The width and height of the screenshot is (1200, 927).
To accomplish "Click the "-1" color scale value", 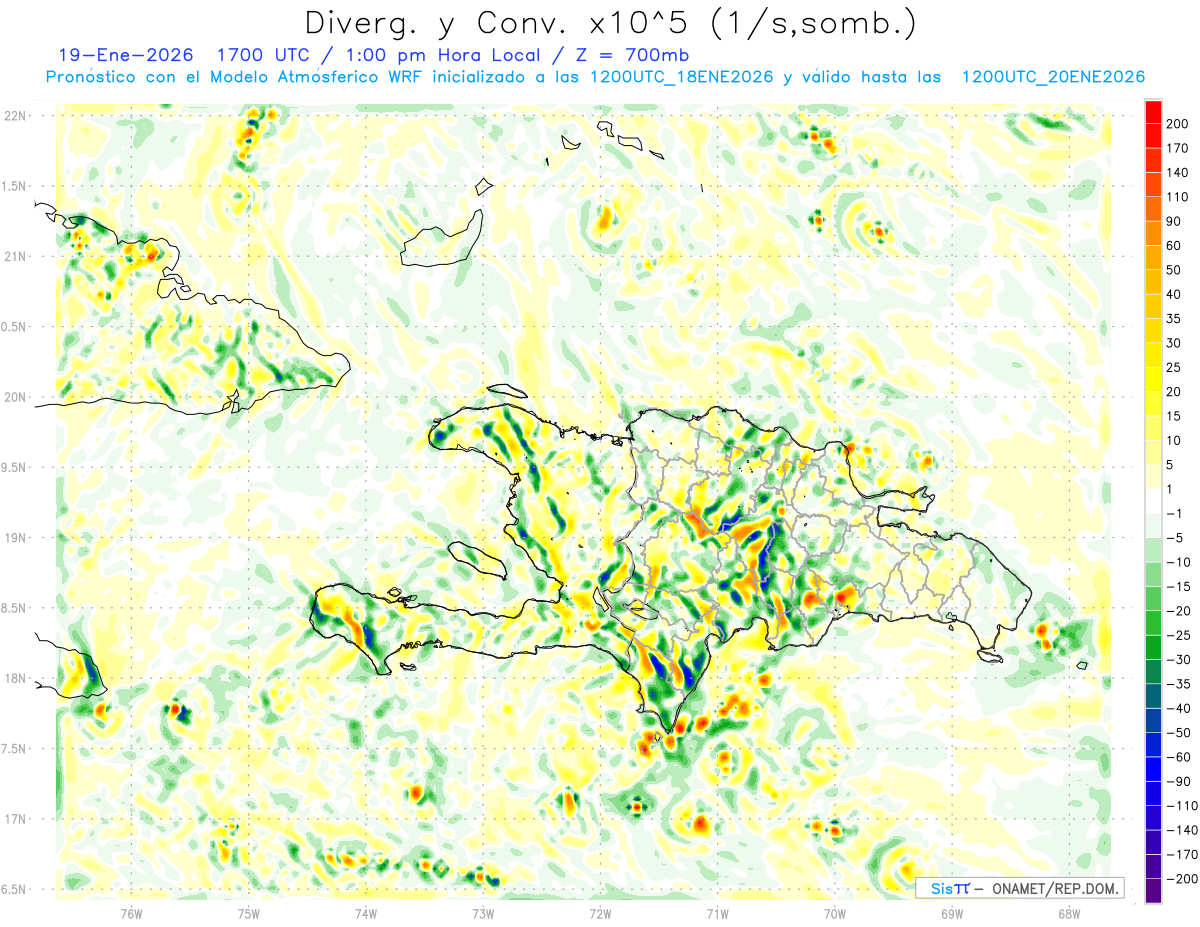I will (1174, 513).
